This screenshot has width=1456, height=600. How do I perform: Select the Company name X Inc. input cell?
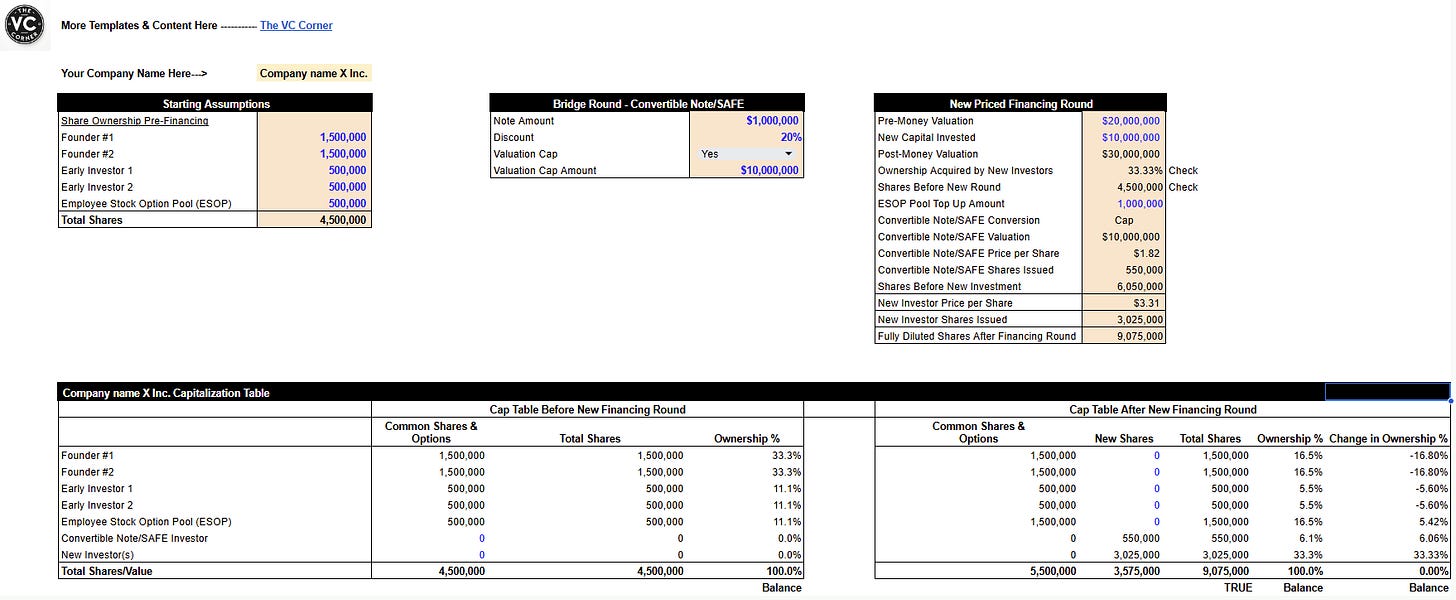(314, 73)
